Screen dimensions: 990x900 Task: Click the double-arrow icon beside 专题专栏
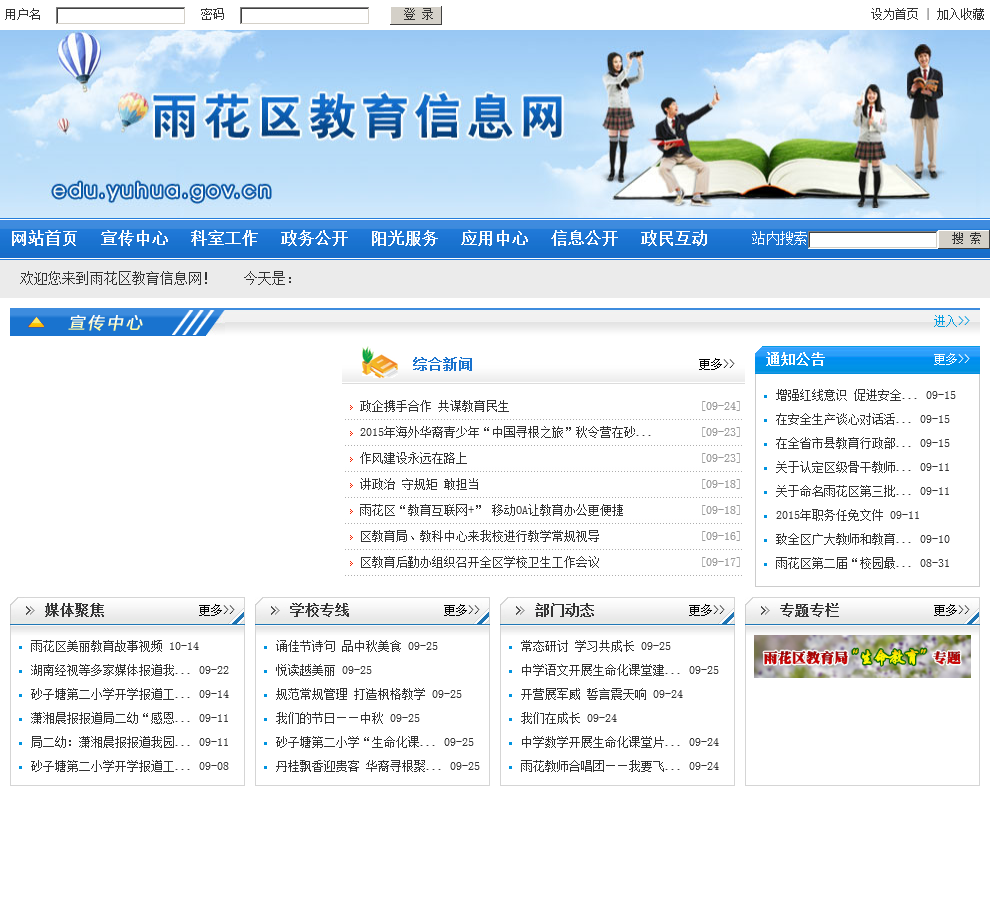click(765, 610)
